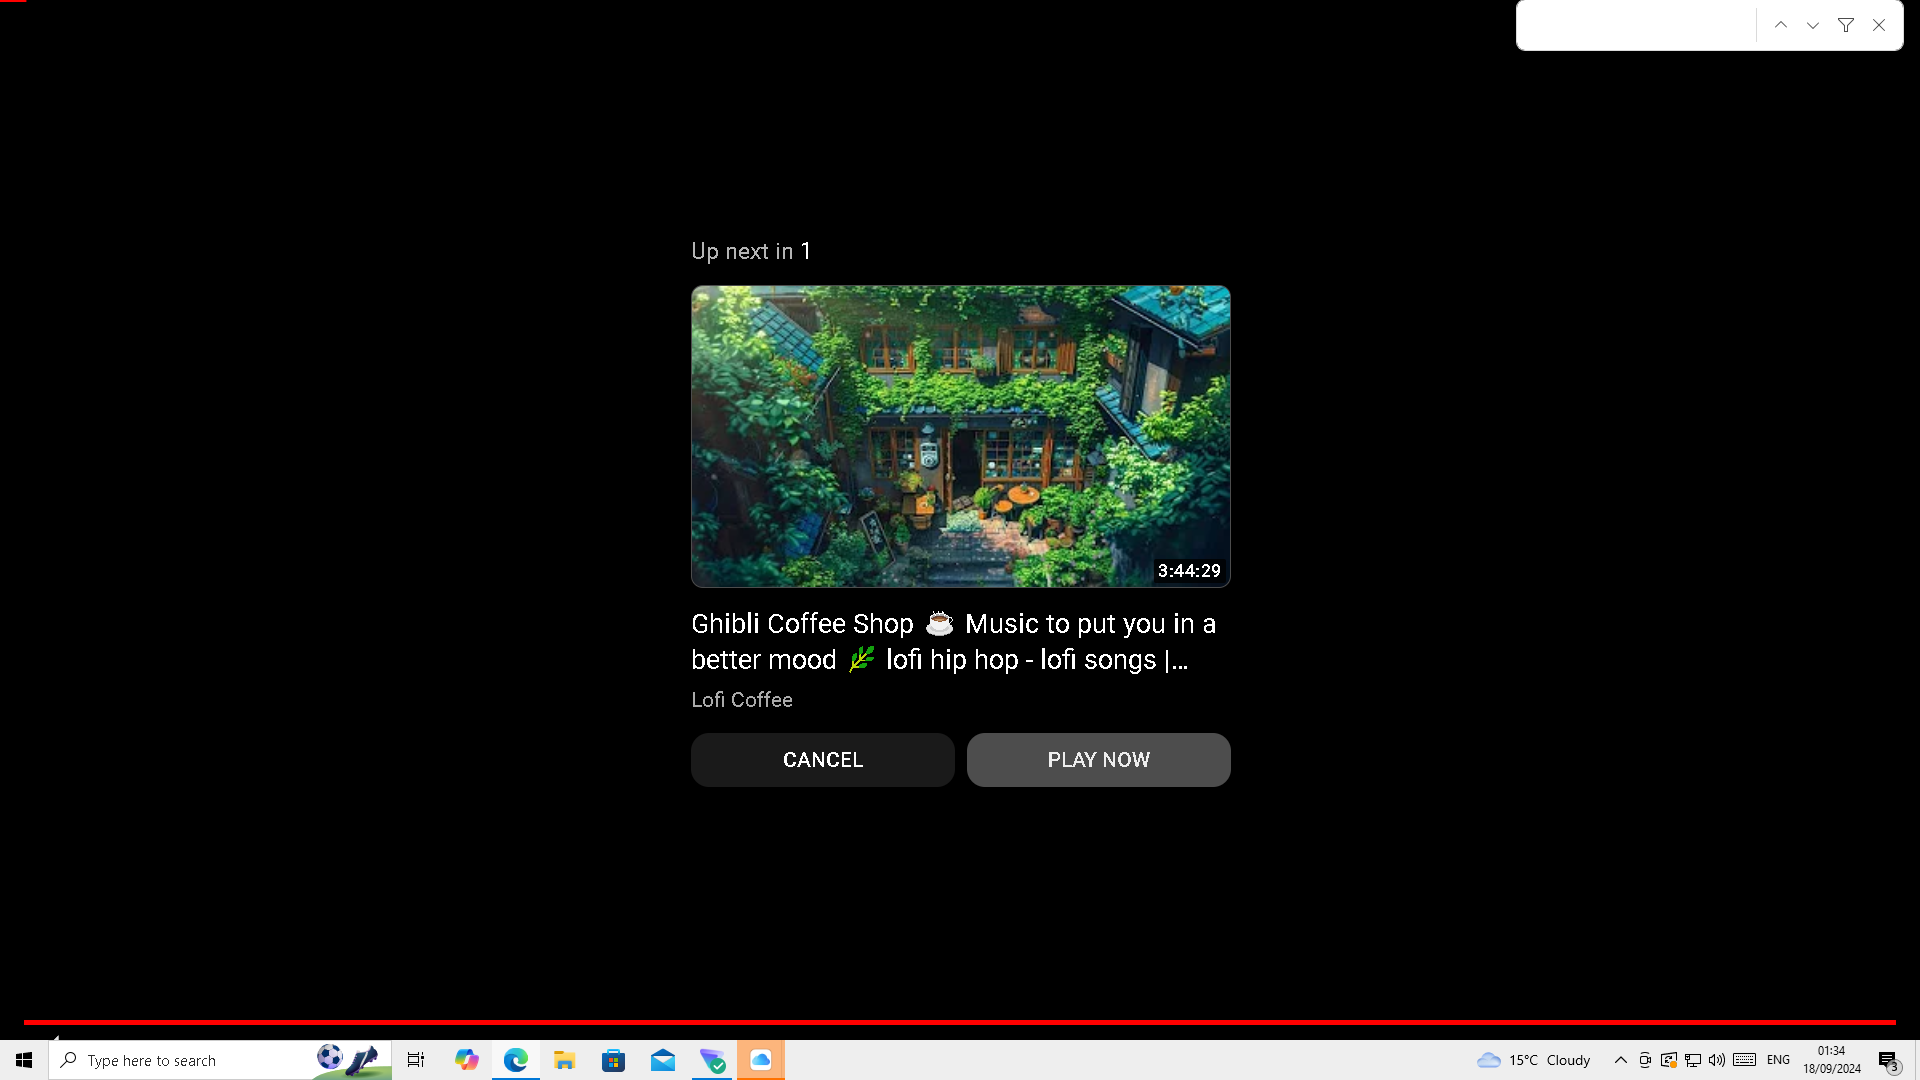Go to next find result arrow

[x=1813, y=26]
